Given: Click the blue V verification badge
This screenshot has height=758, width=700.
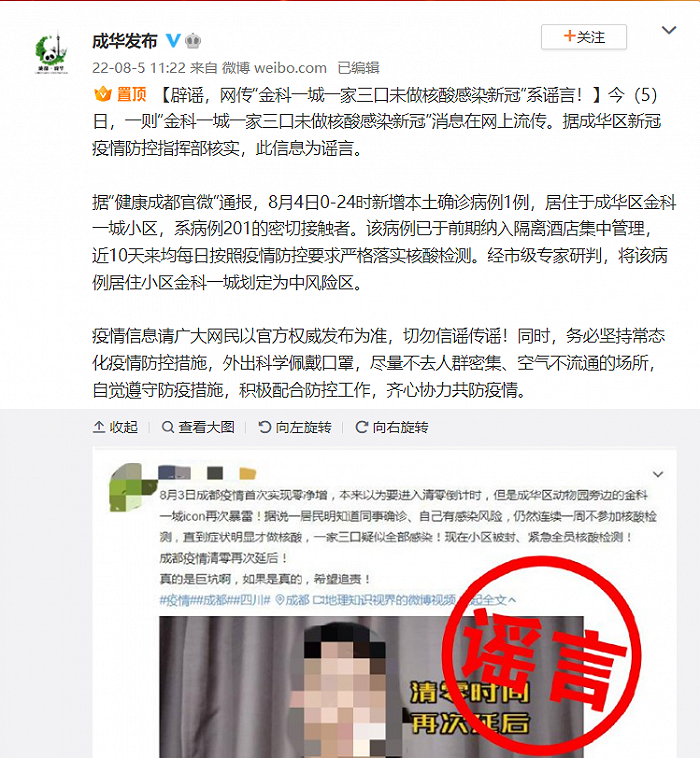Looking at the screenshot, I should [173, 41].
